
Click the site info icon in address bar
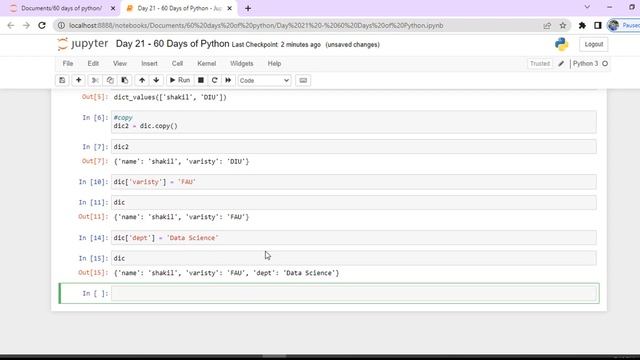tap(61, 25)
